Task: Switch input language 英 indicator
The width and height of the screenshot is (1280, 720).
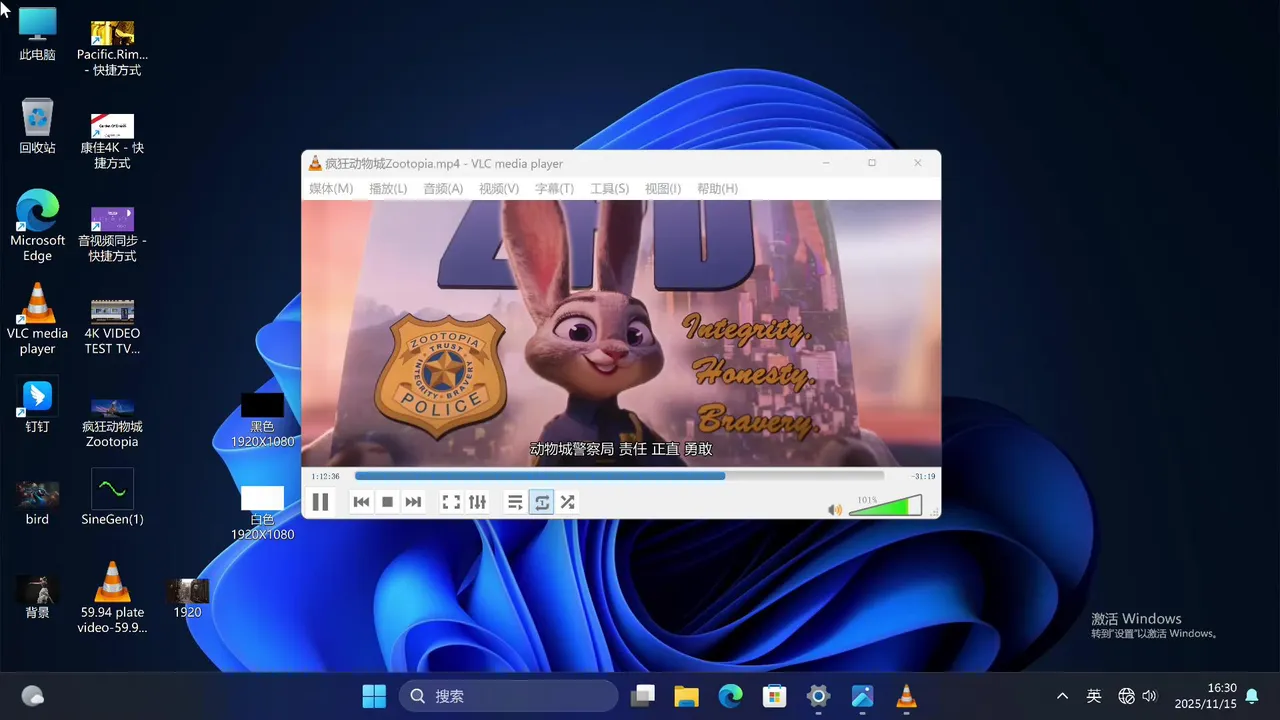Action: click(1094, 696)
